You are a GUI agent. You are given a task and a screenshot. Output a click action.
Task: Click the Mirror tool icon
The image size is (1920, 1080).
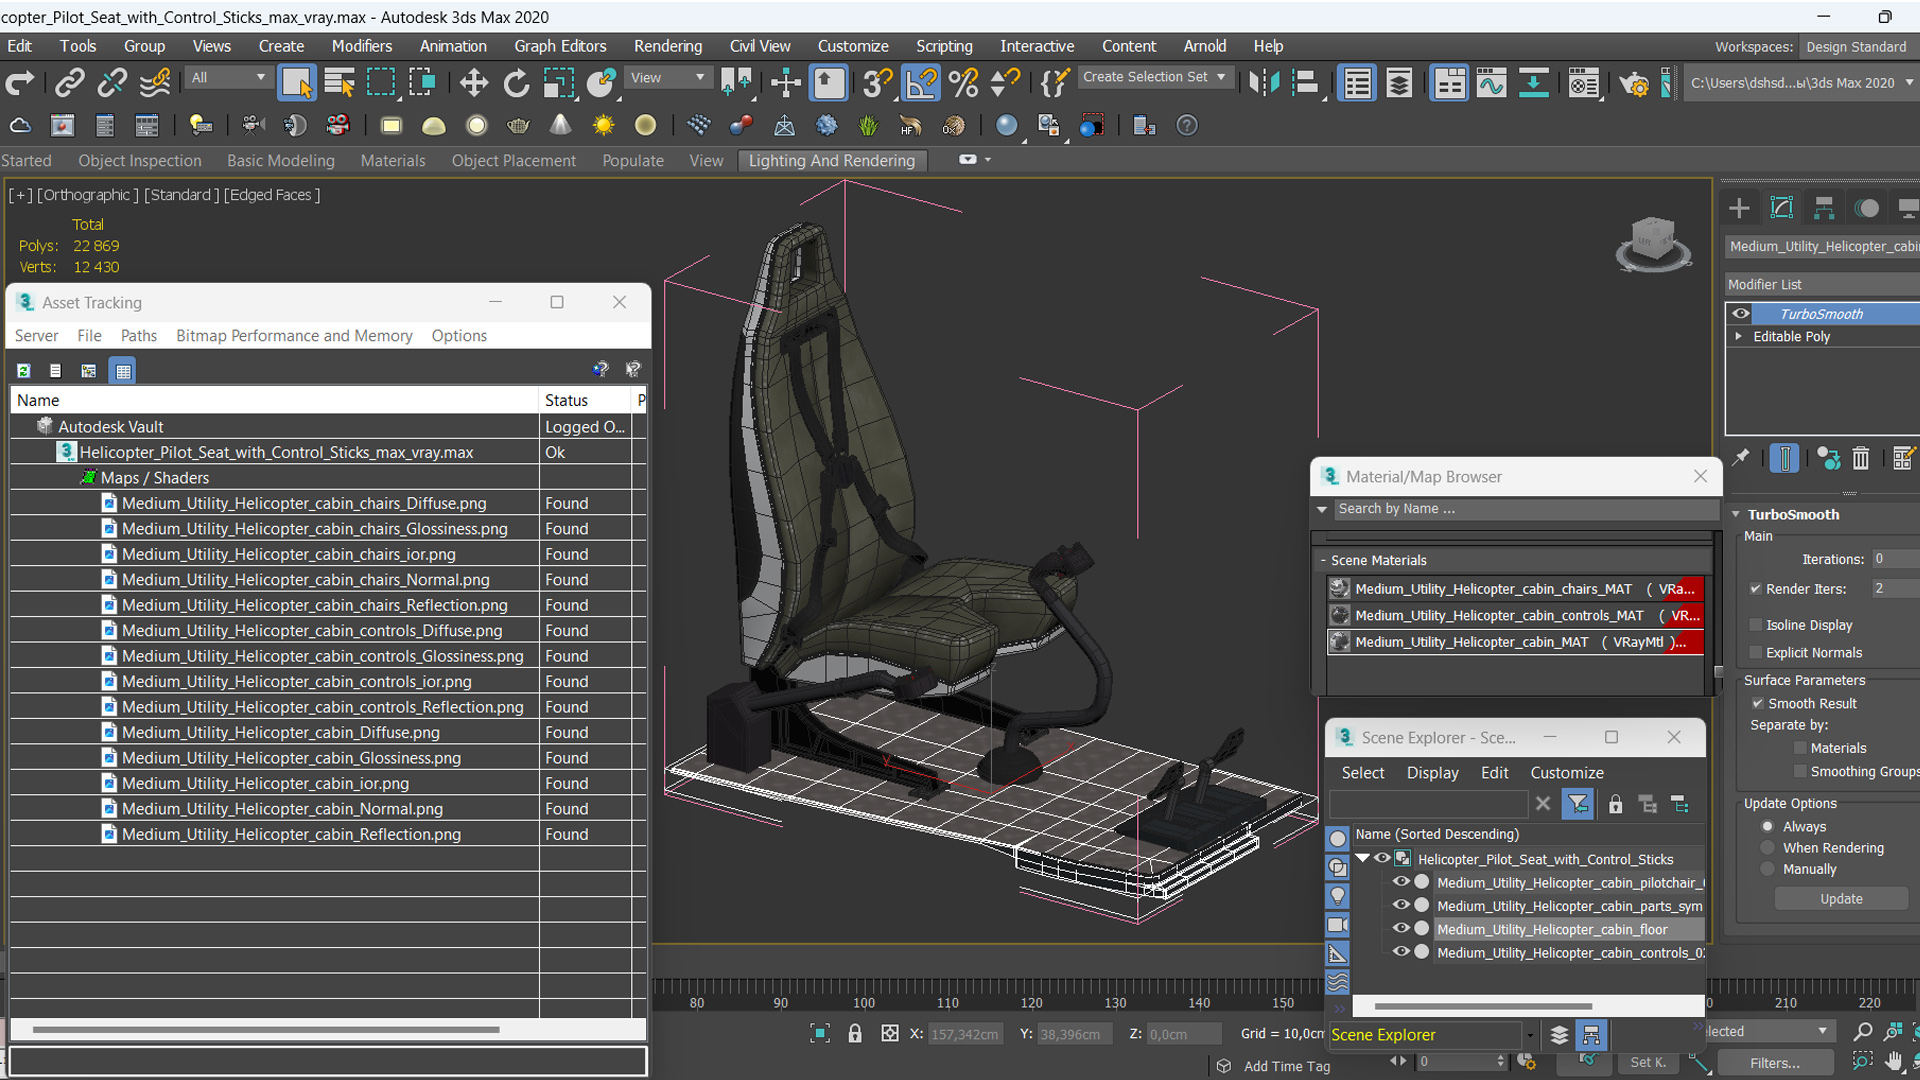tap(1264, 83)
